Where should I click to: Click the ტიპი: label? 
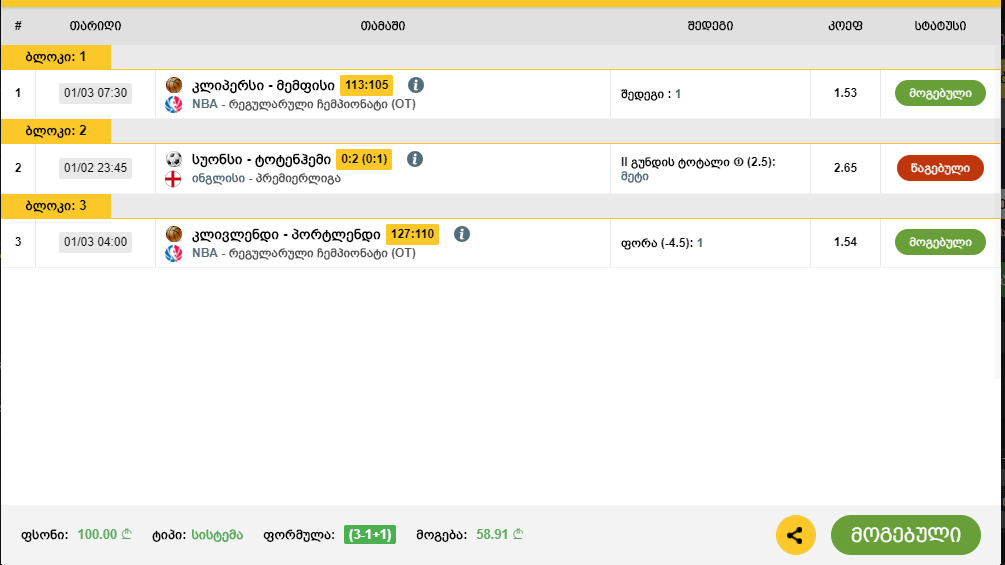pos(169,535)
